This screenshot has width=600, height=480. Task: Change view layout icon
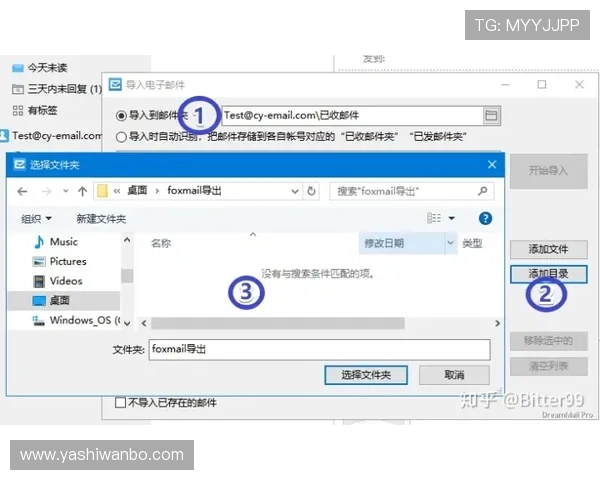(x=434, y=218)
